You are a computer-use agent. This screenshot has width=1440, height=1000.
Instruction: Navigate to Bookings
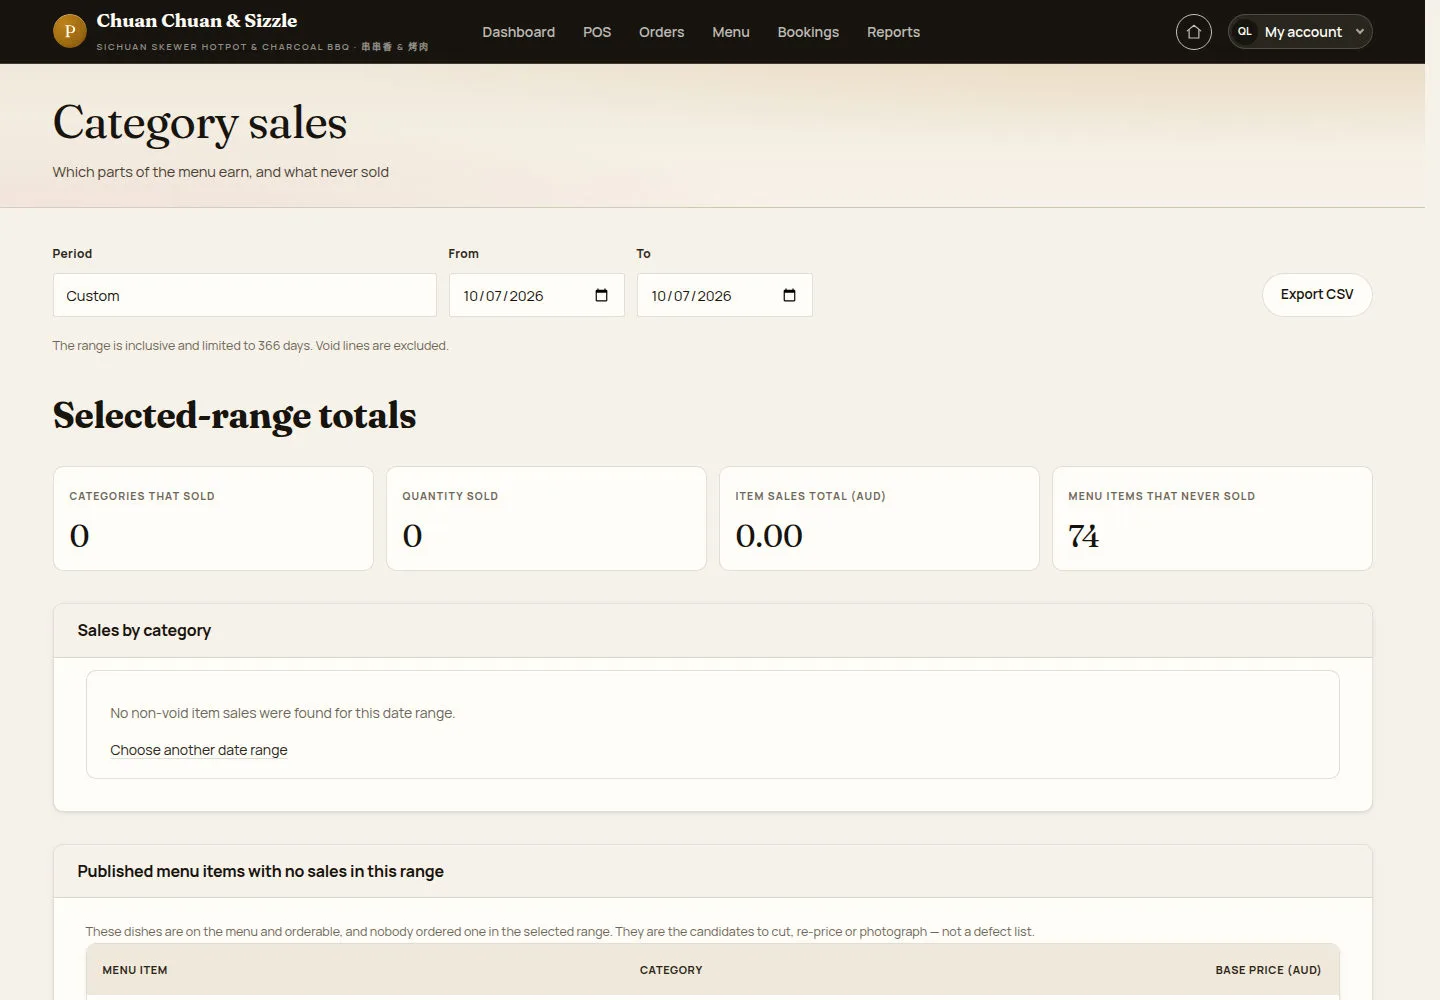pyautogui.click(x=808, y=32)
